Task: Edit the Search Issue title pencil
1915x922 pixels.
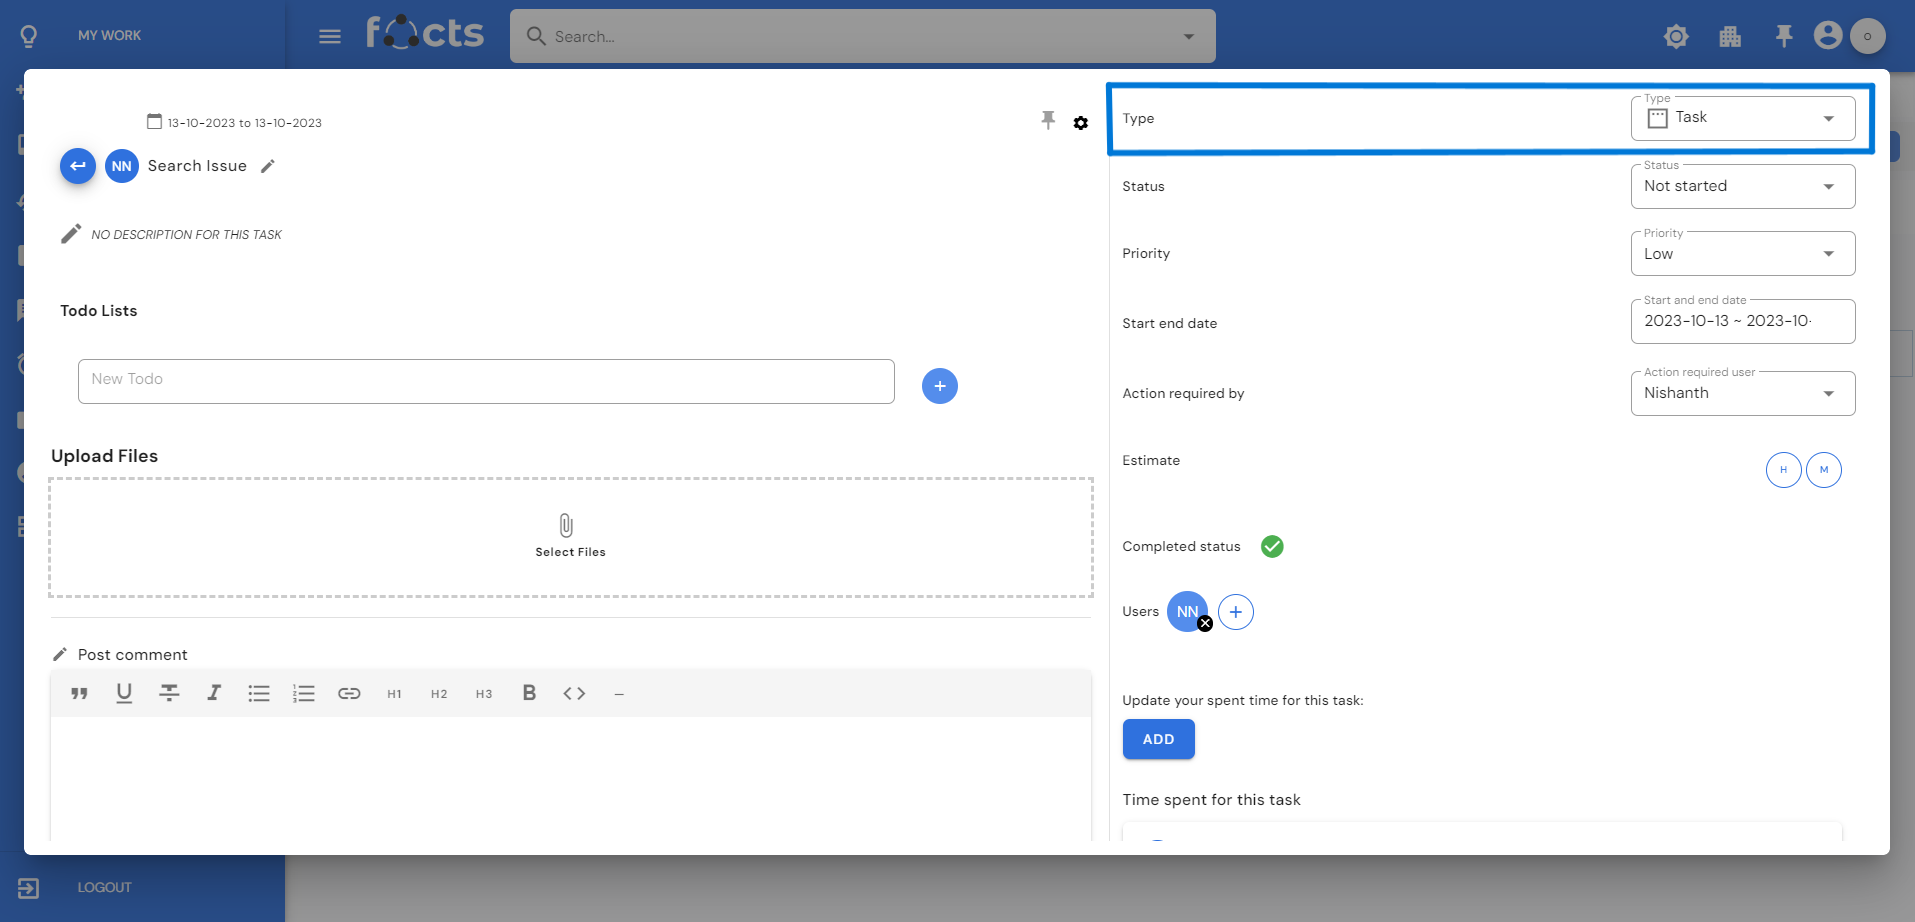Action: click(268, 167)
